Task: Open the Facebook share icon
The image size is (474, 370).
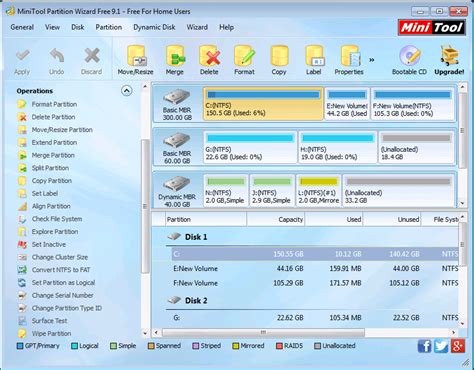Action: coord(424,346)
